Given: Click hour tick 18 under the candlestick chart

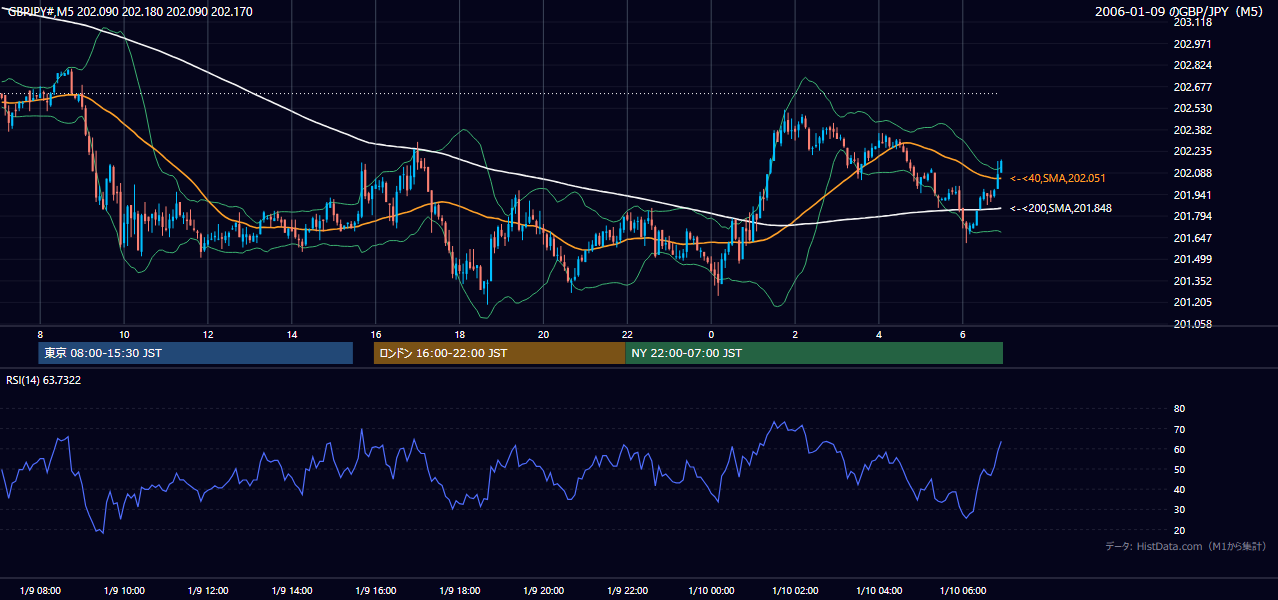Looking at the screenshot, I should point(460,334).
